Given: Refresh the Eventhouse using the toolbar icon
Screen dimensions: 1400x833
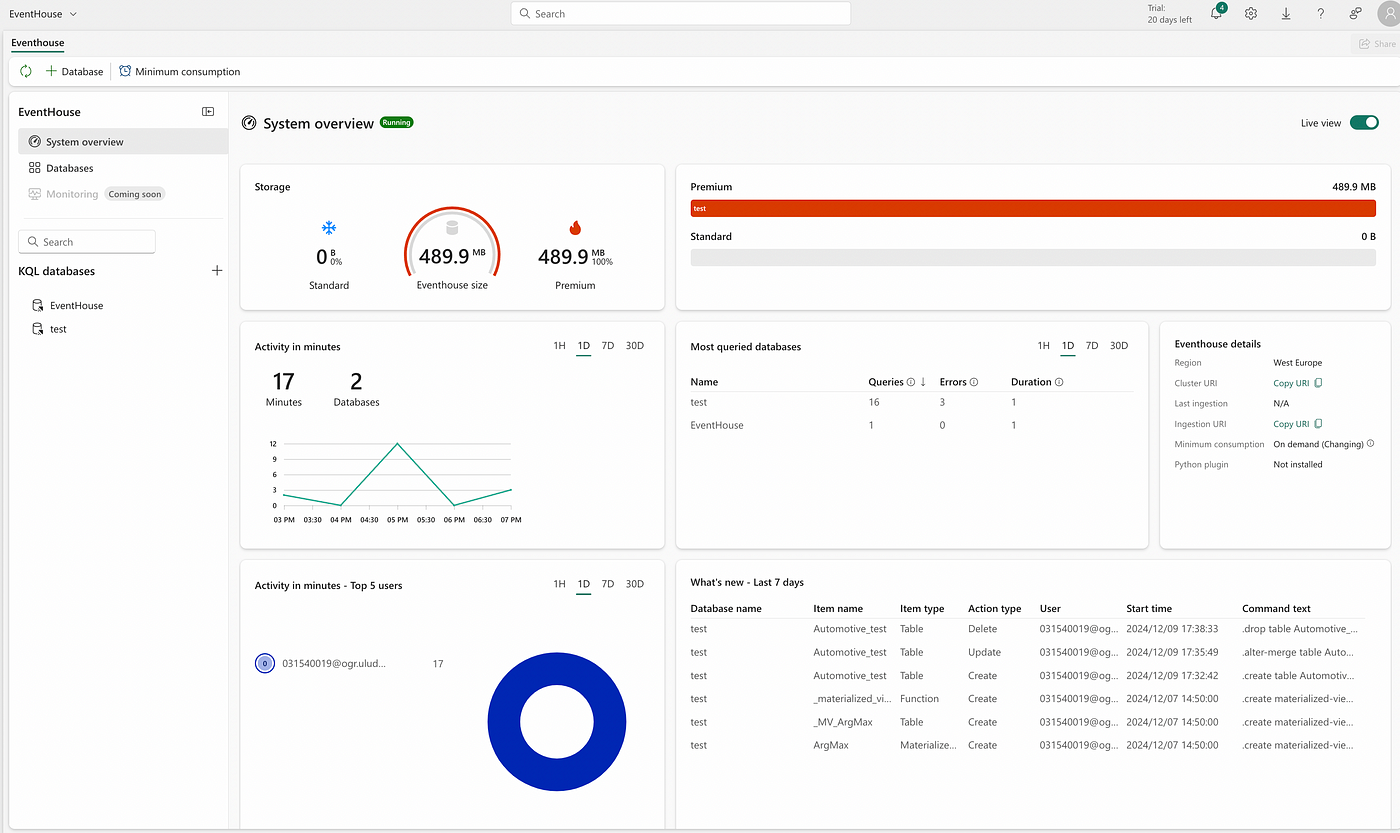Looking at the screenshot, I should [x=26, y=72].
